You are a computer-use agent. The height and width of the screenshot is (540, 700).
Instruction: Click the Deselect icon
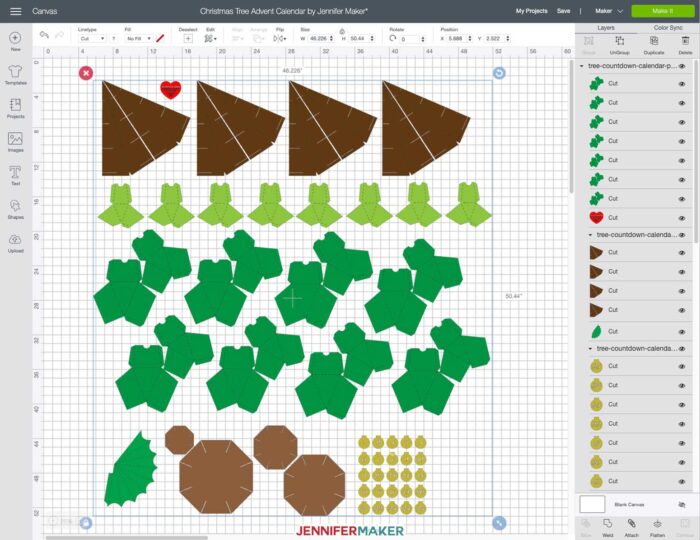(x=188, y=39)
